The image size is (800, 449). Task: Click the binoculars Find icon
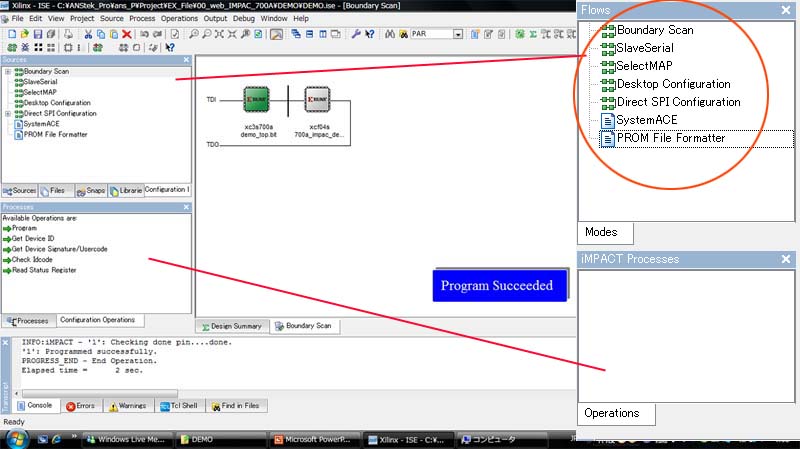tap(390, 34)
